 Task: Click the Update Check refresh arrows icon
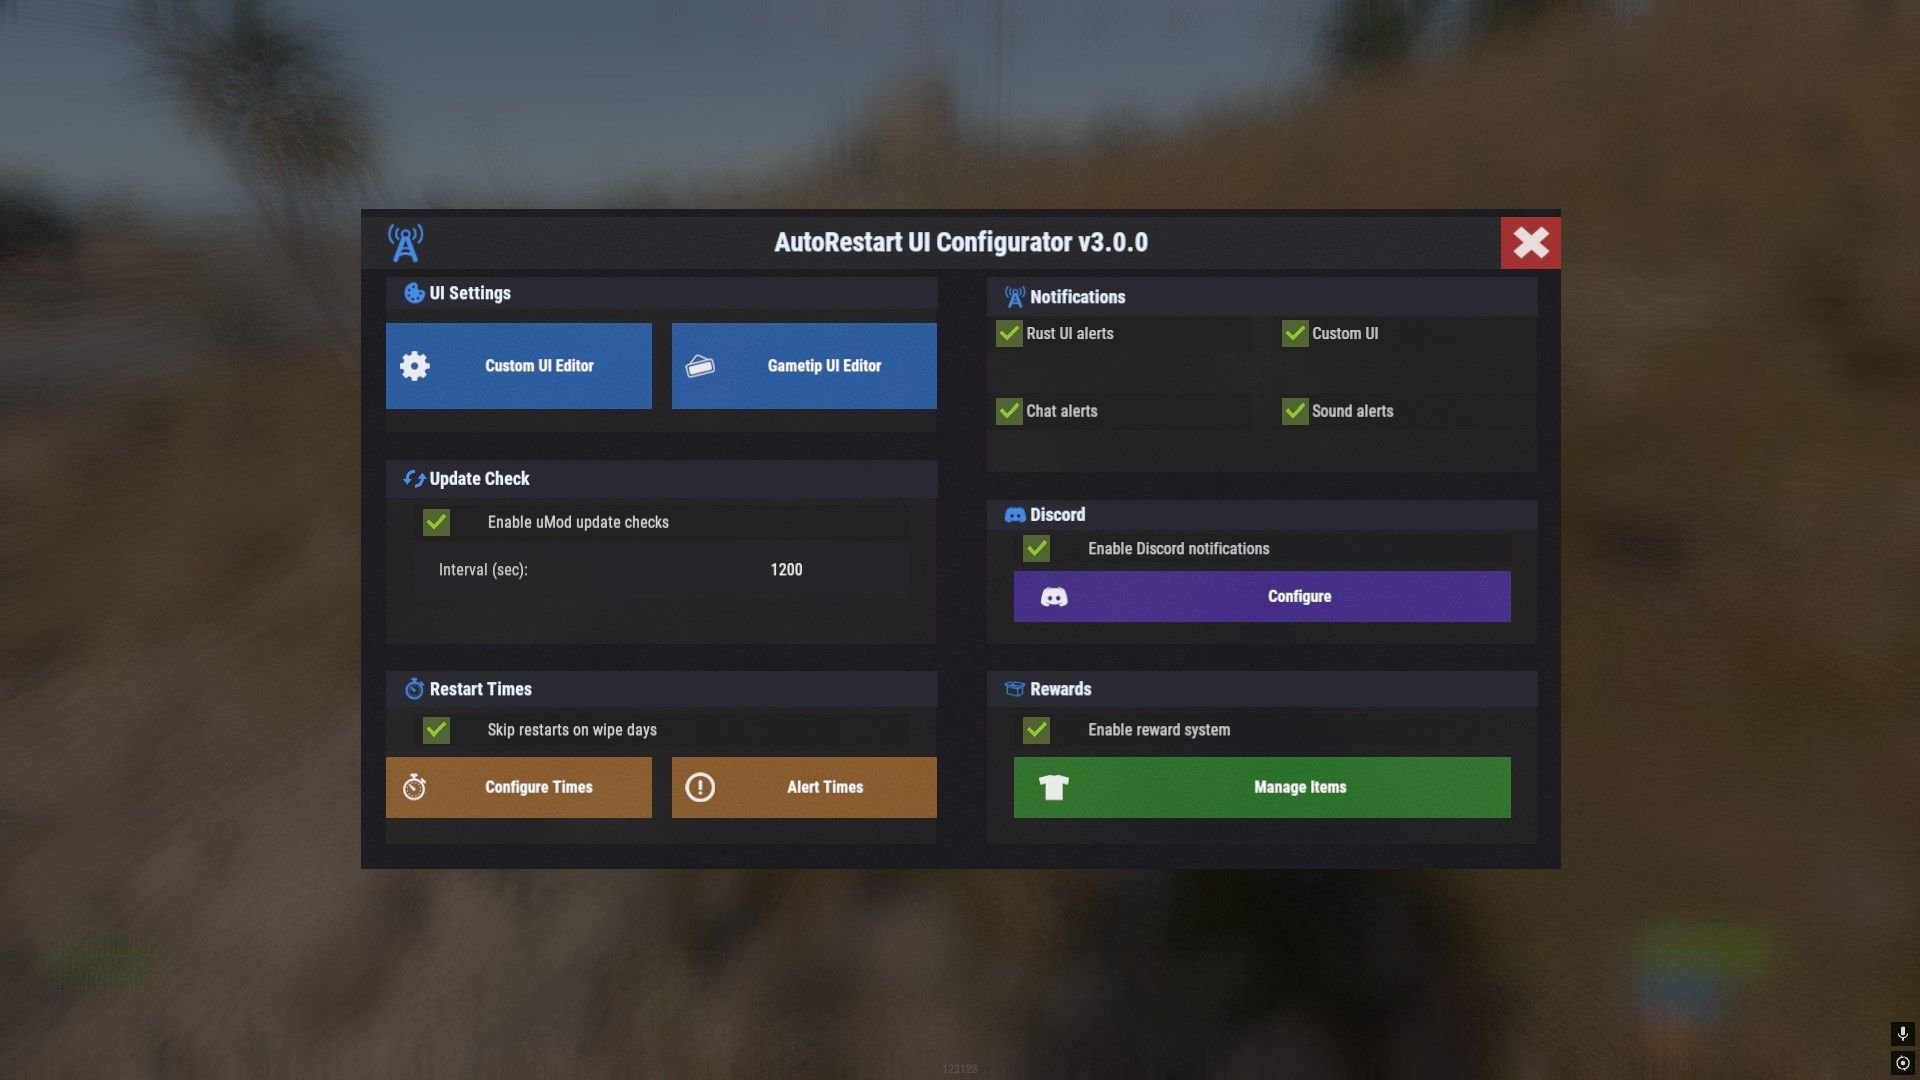click(x=414, y=479)
